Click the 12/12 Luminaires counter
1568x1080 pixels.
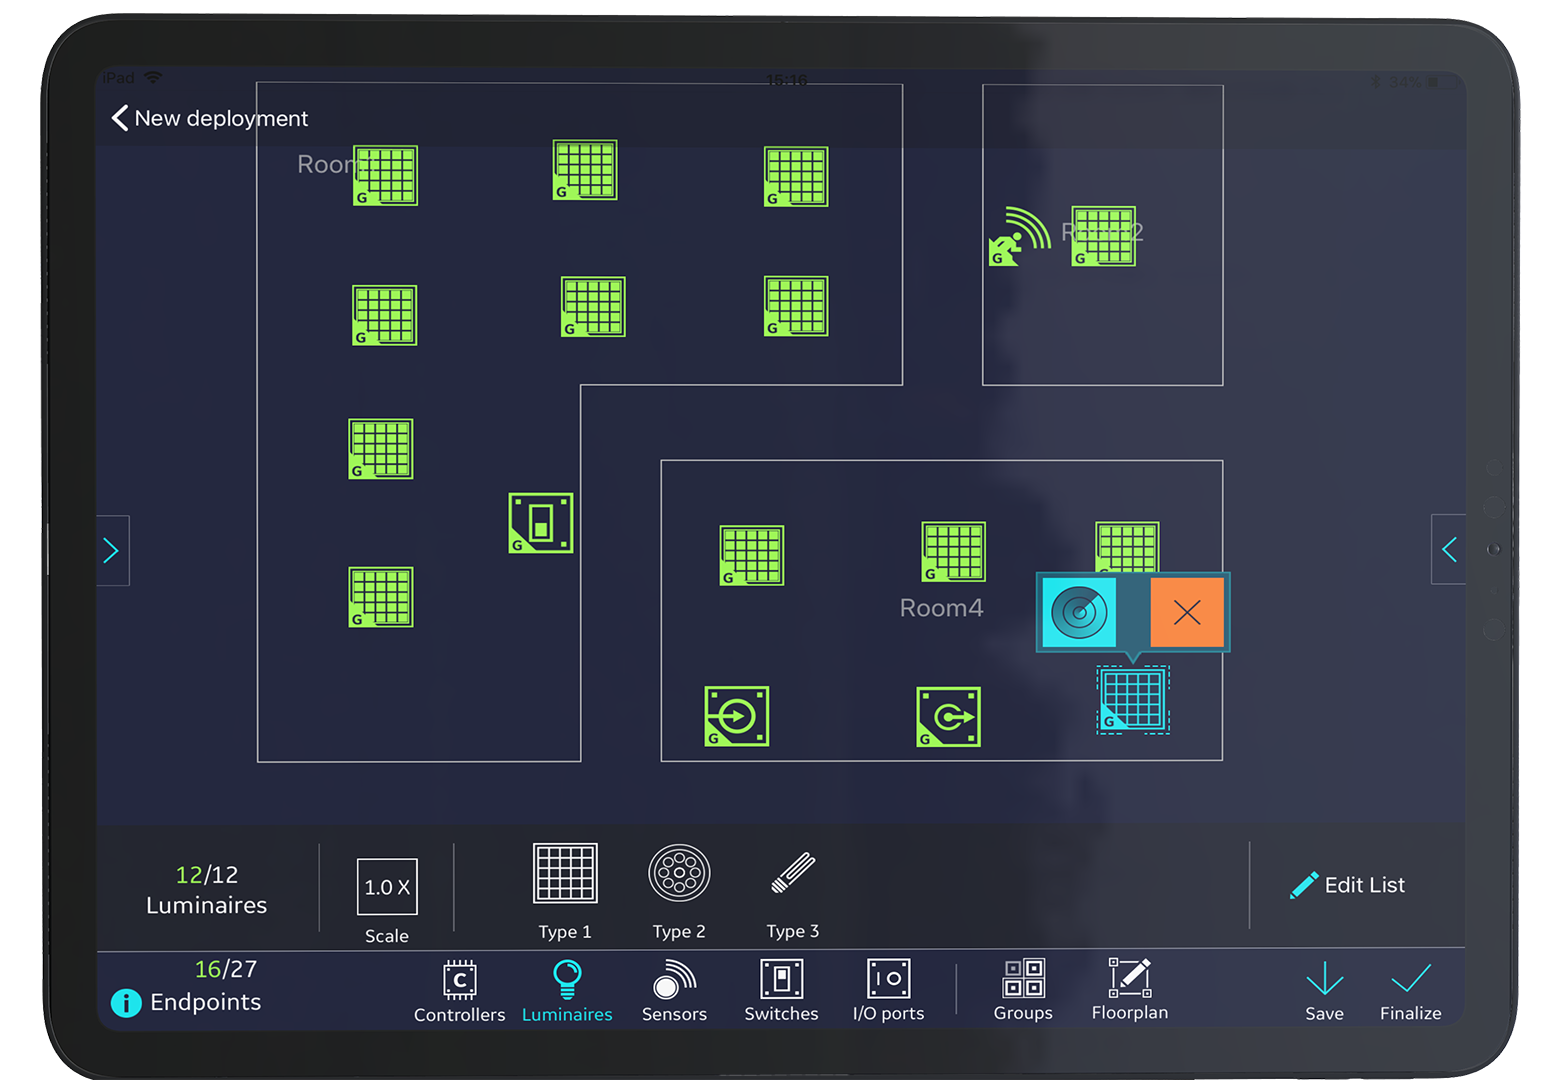pyautogui.click(x=207, y=890)
